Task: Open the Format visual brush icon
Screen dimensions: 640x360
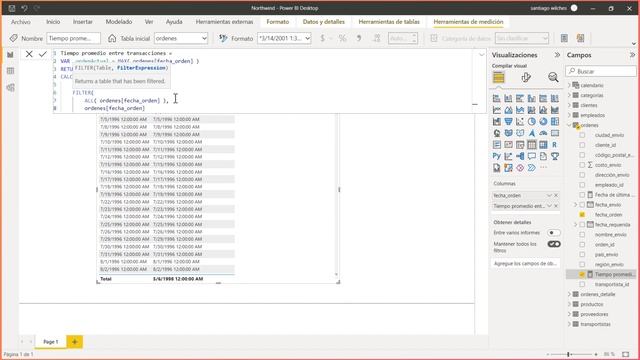Action: tap(526, 78)
